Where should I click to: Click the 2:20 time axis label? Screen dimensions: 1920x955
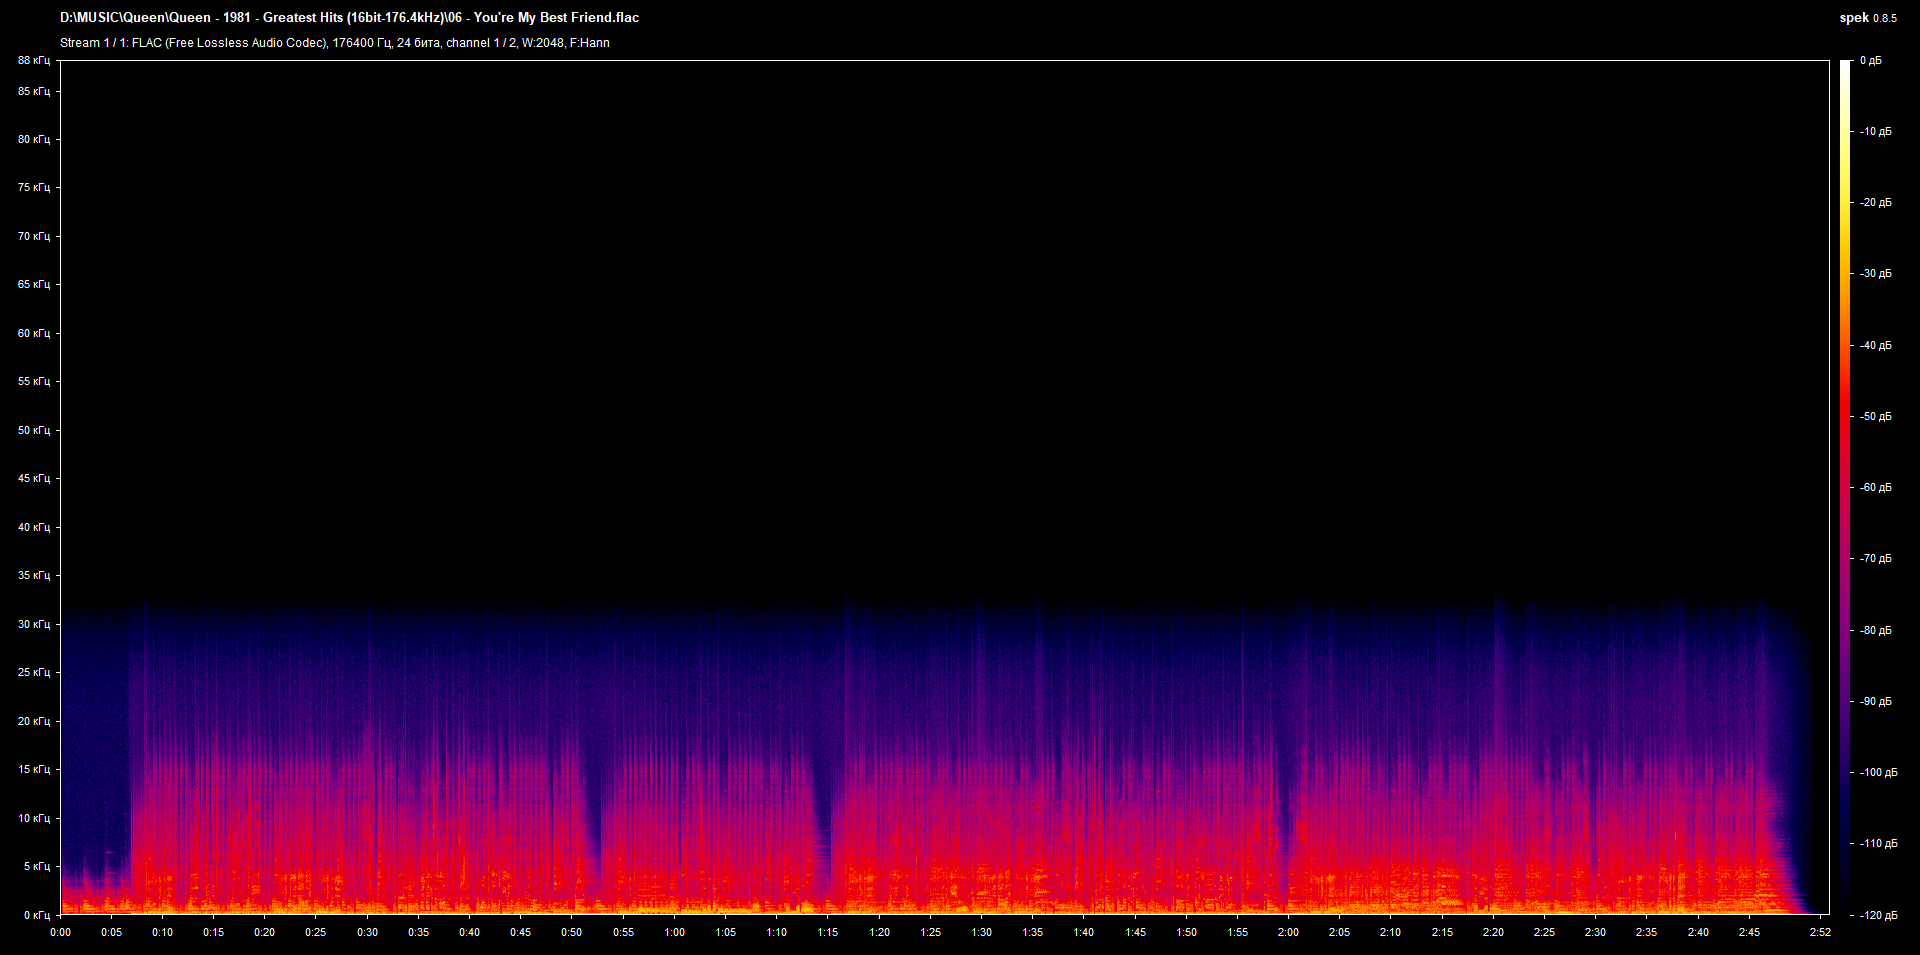pos(1493,932)
